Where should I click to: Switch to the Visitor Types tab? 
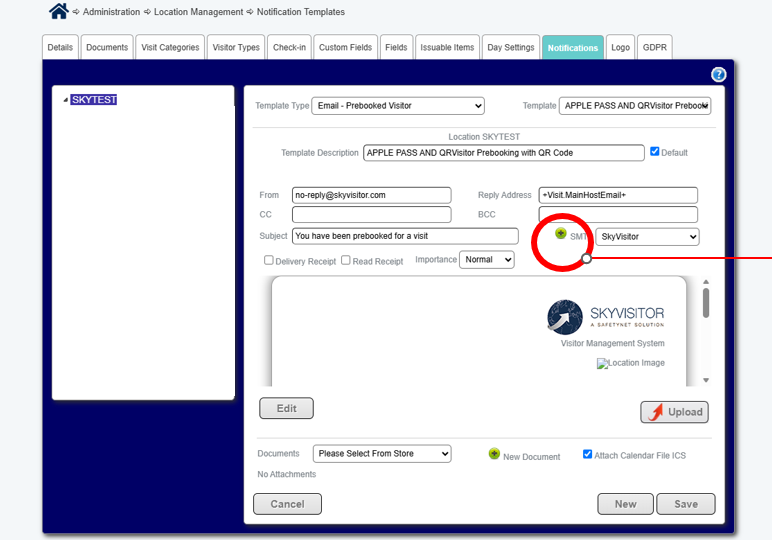pos(236,47)
